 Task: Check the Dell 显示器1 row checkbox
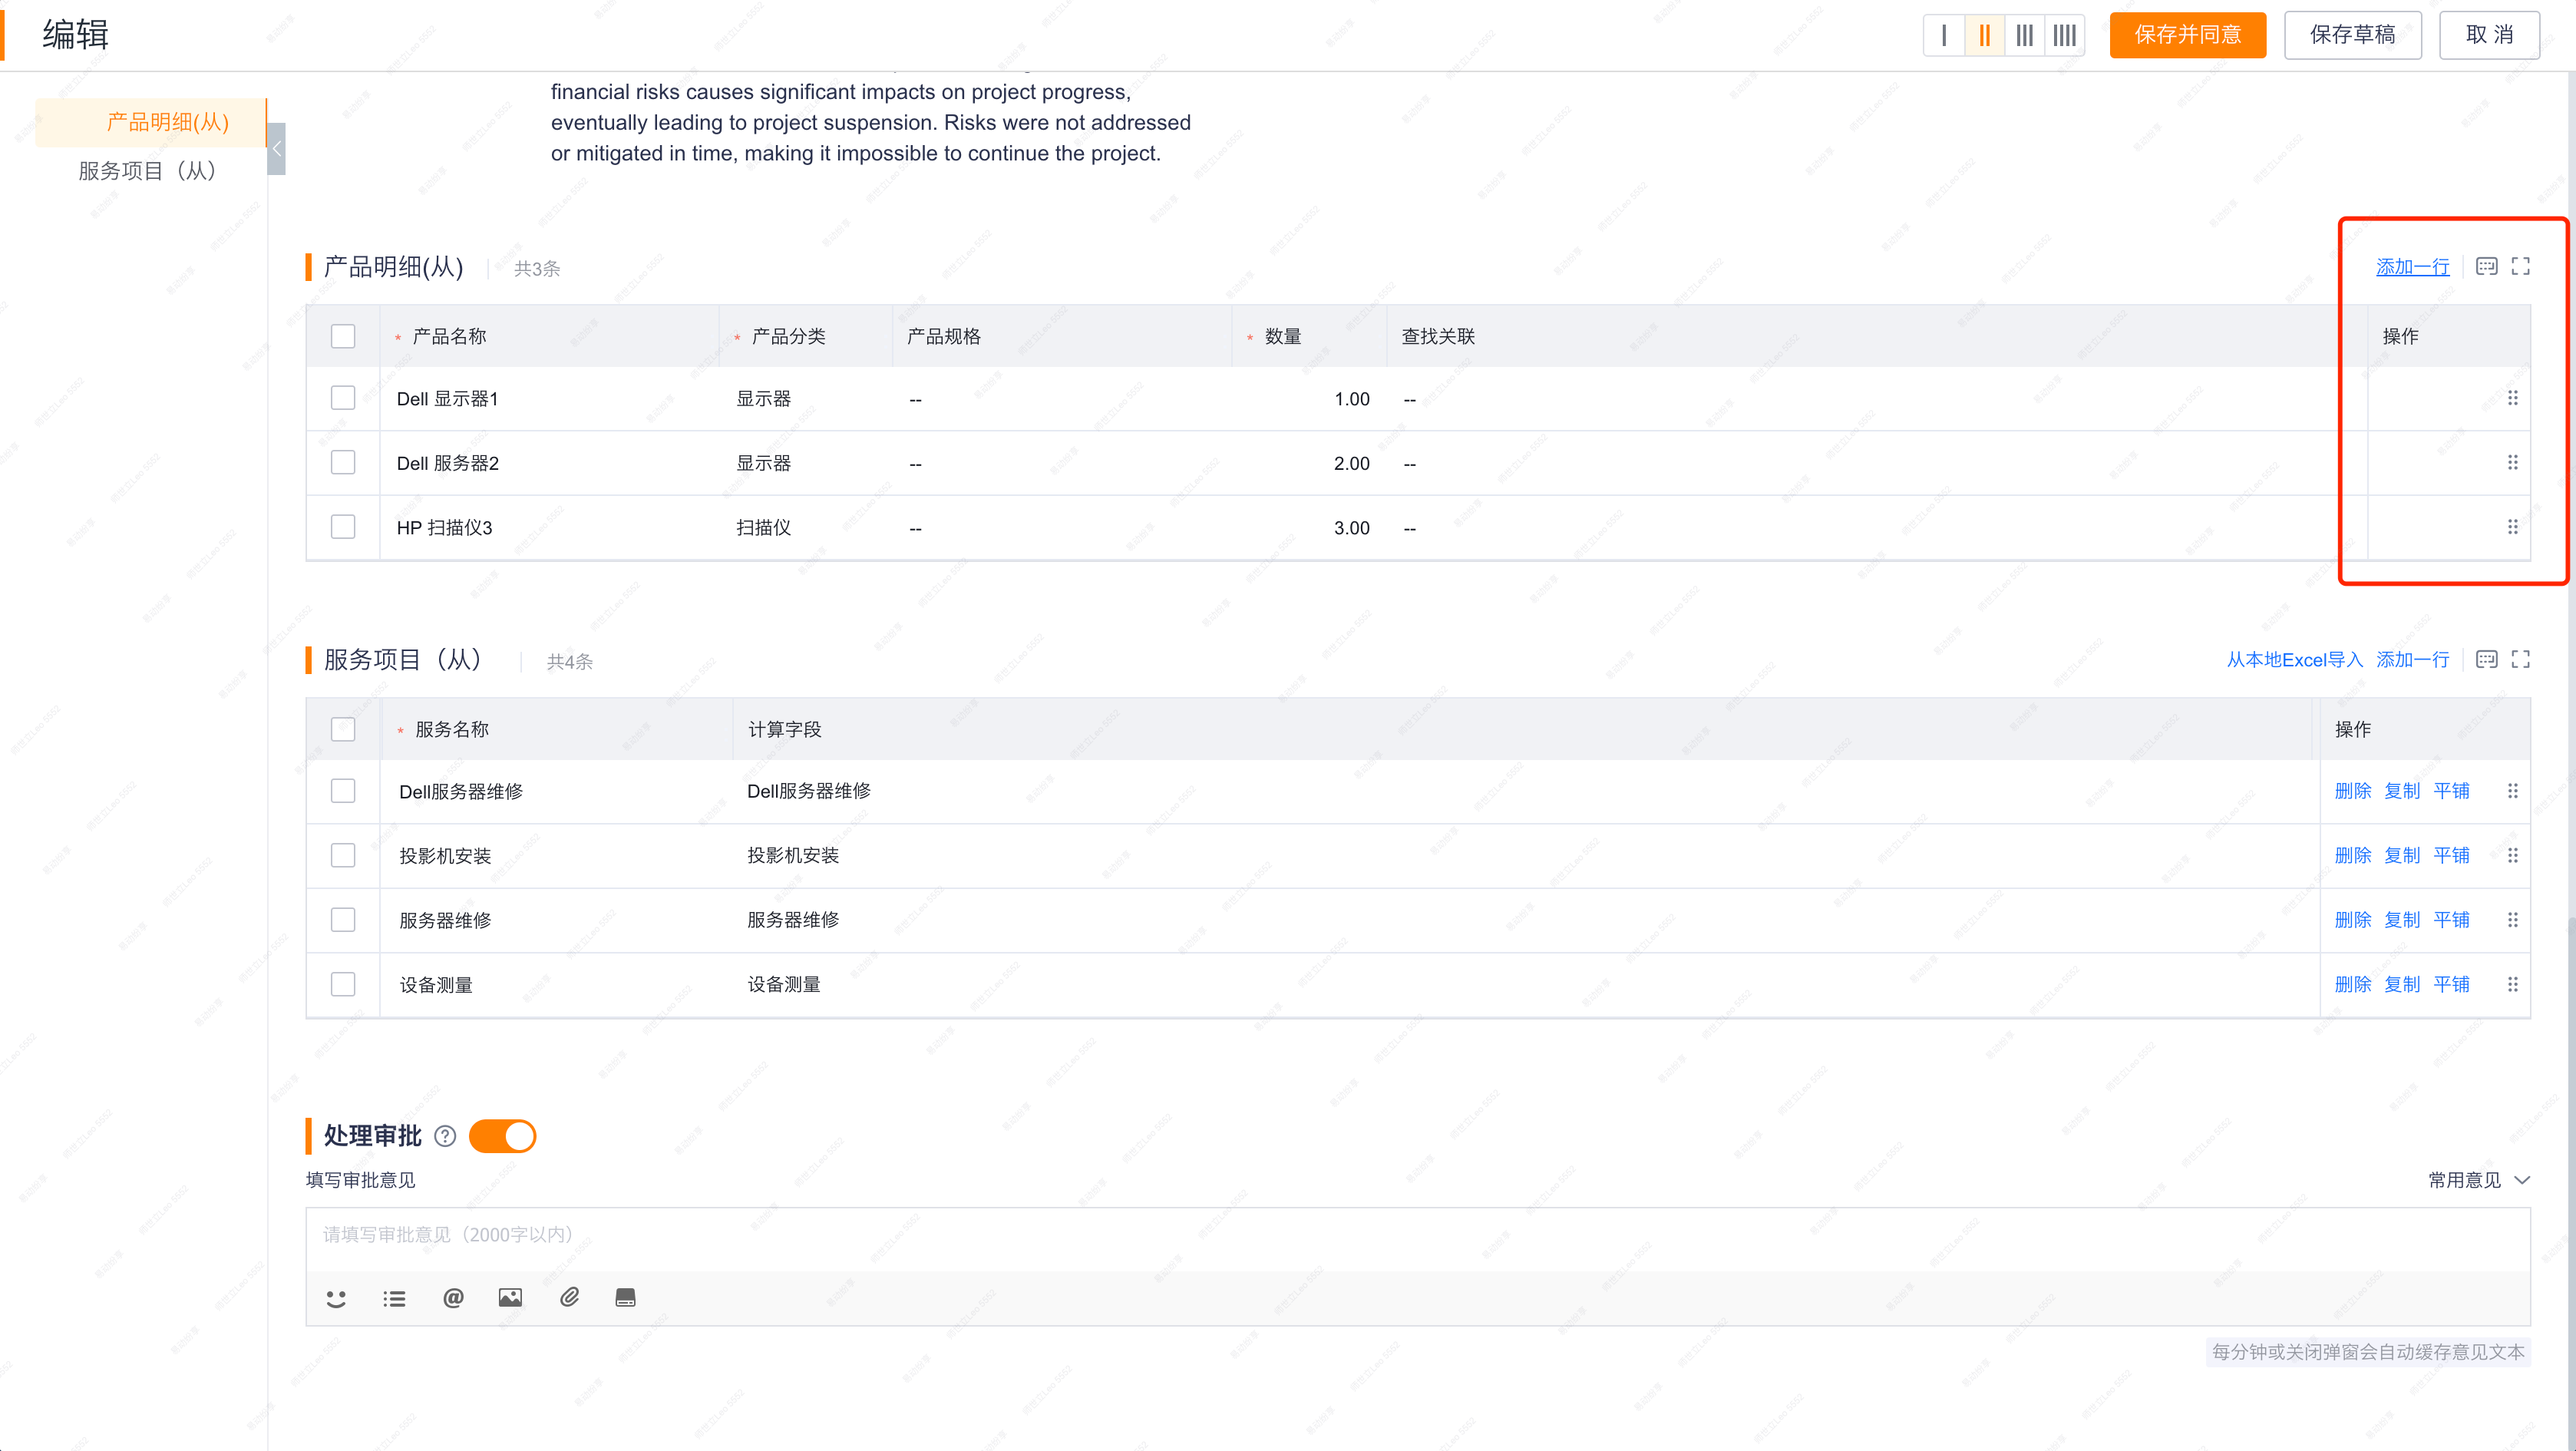tap(343, 398)
